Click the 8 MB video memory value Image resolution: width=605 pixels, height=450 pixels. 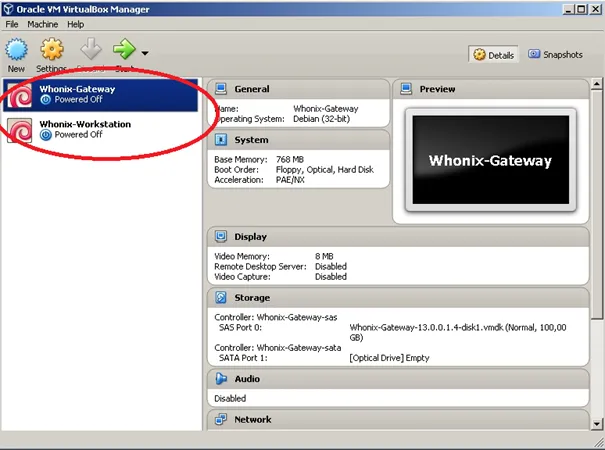click(324, 256)
